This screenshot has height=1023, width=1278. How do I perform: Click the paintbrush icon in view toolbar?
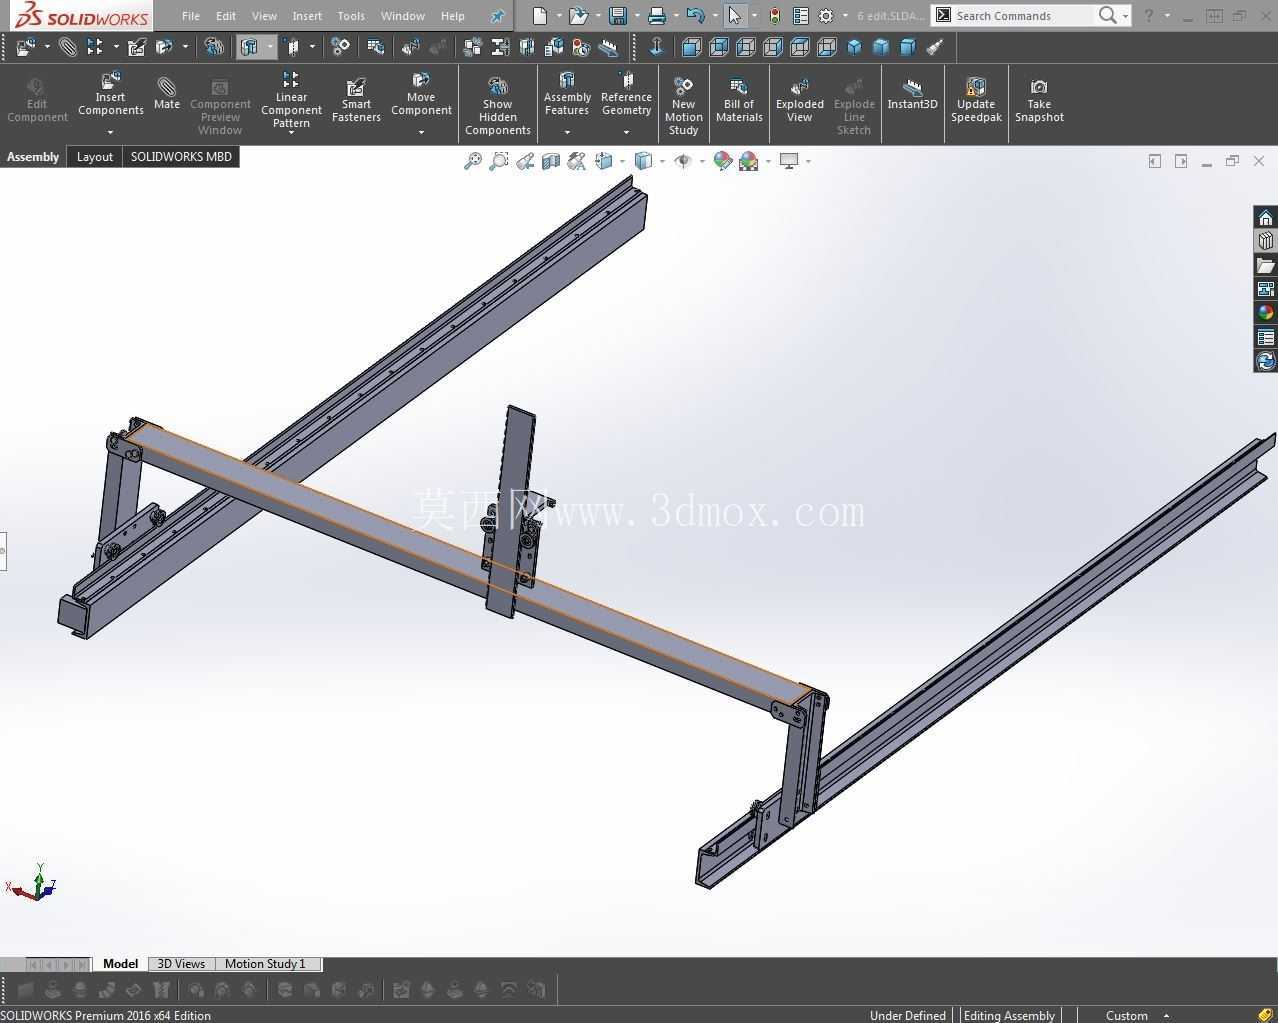coord(935,47)
